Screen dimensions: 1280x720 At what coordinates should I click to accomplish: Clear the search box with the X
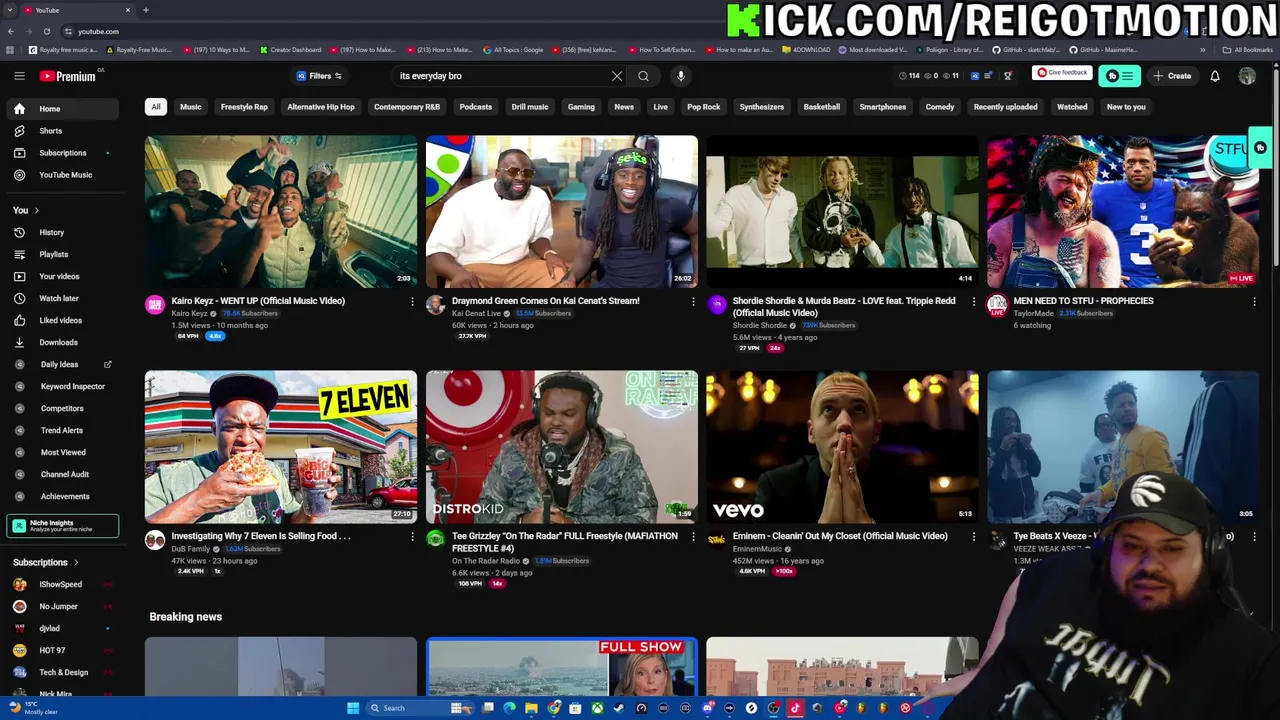pos(617,76)
